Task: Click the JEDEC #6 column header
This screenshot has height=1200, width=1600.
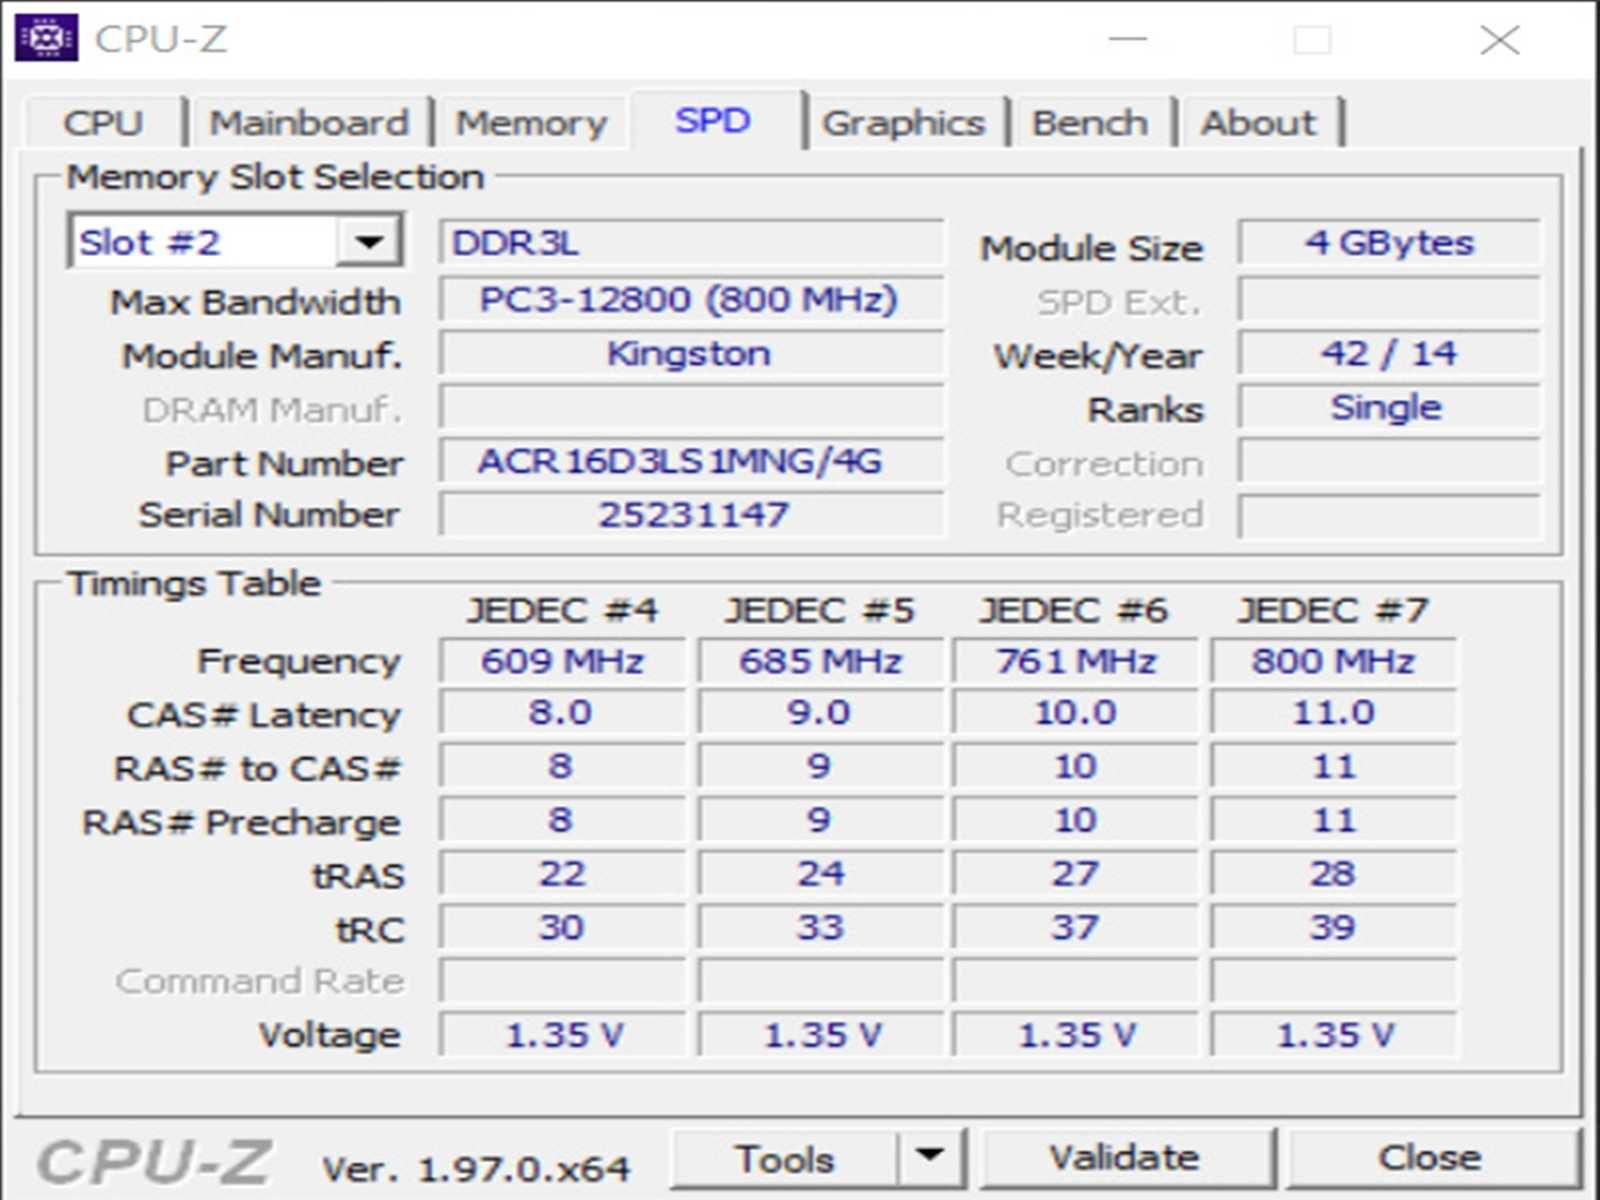Action: [x=1074, y=610]
